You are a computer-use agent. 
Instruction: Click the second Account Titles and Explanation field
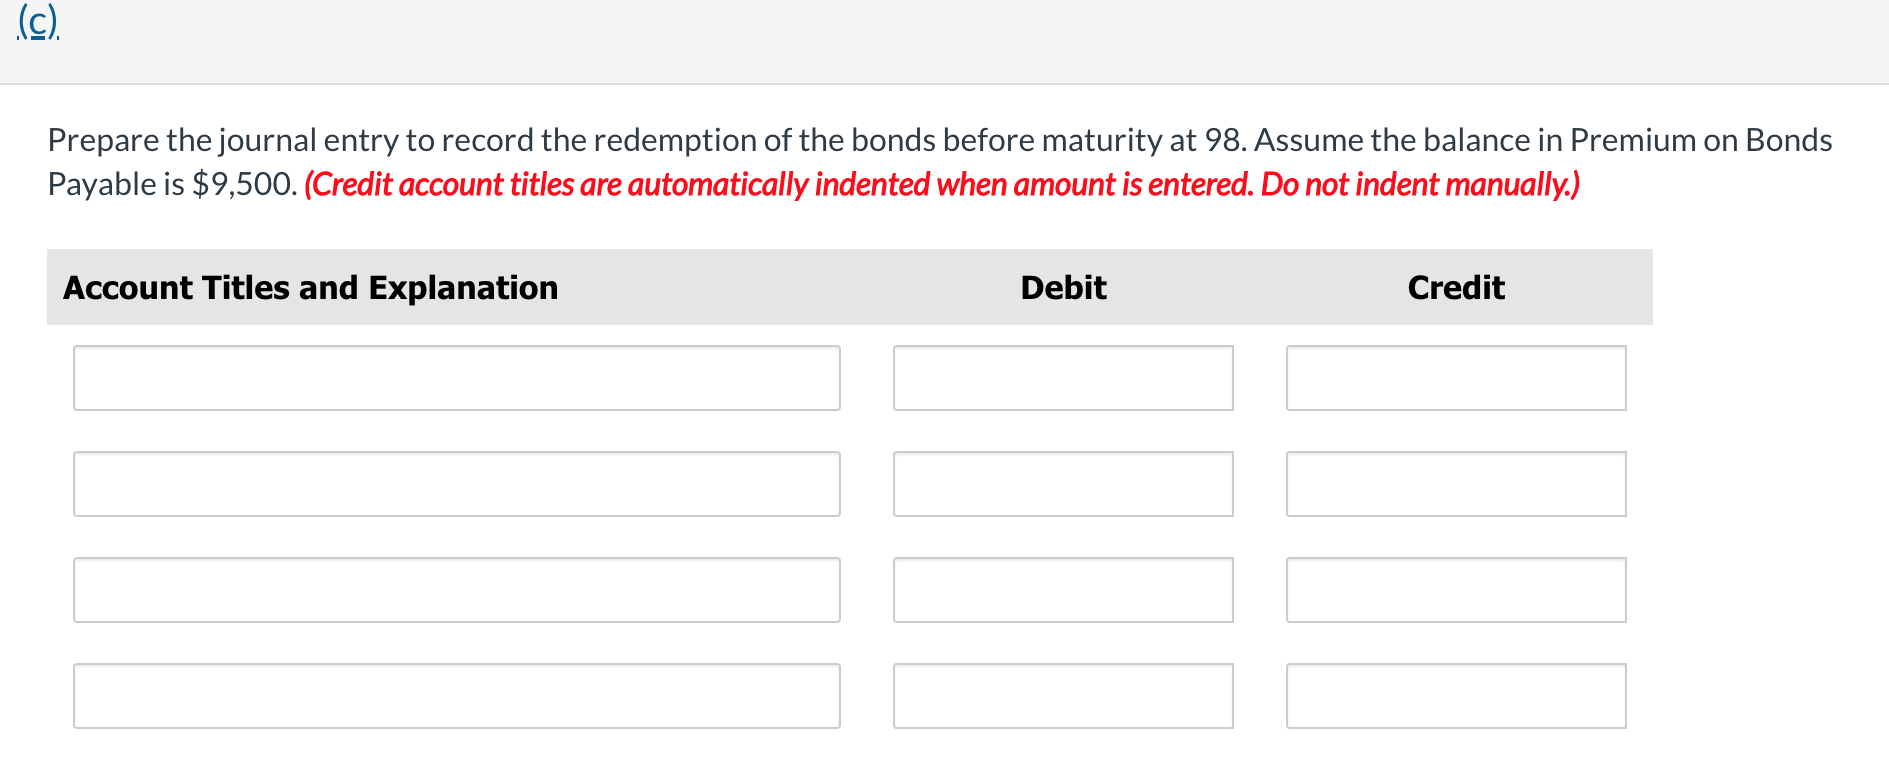pyautogui.click(x=456, y=484)
